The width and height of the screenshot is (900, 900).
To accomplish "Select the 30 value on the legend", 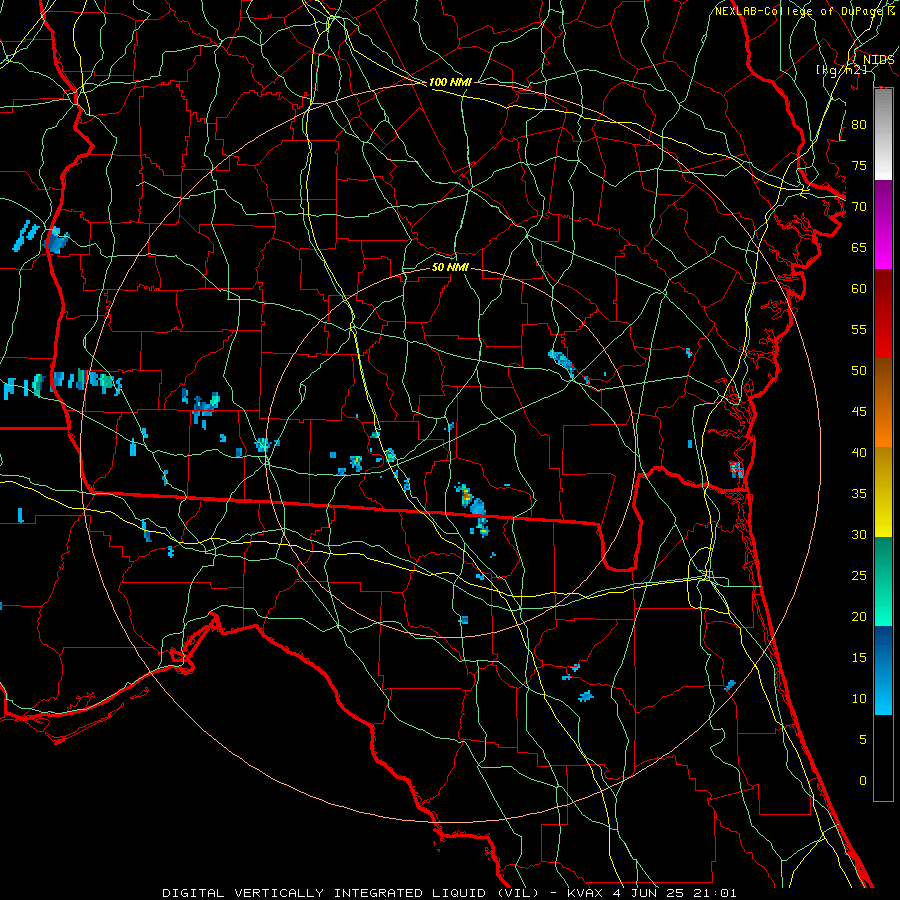I will tap(859, 534).
